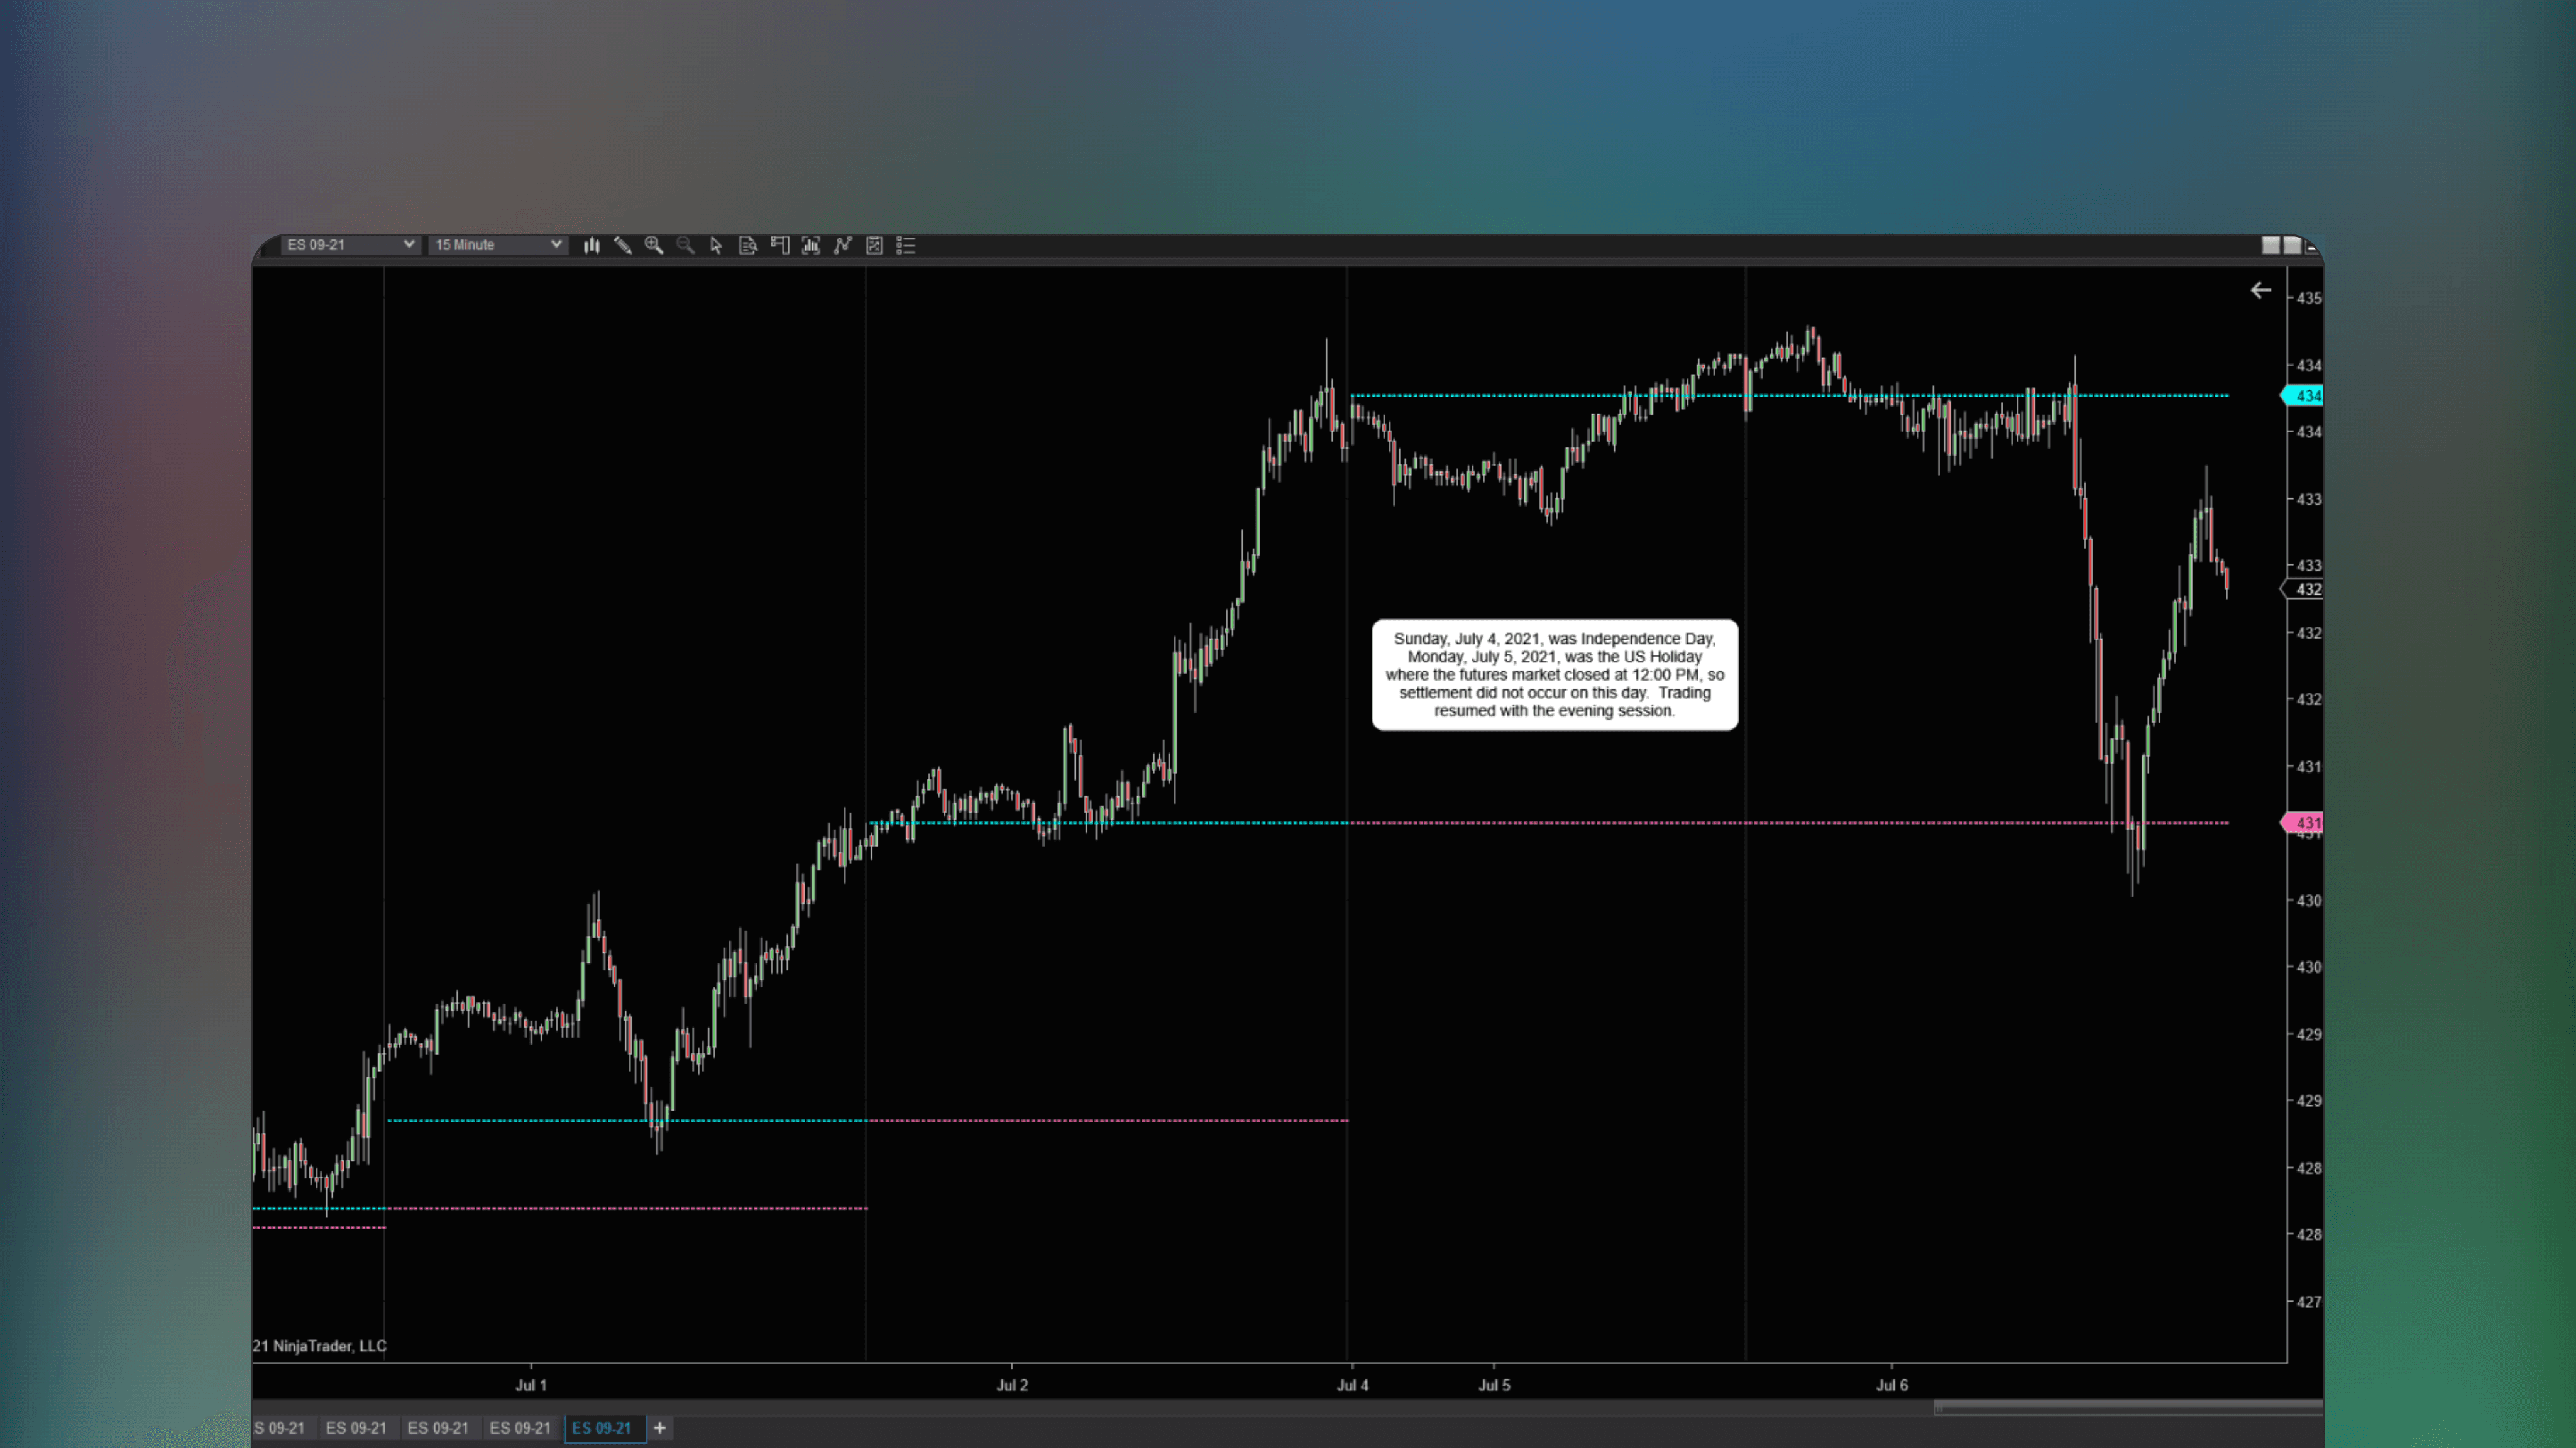Toggle the Chart Trader panel icon

781,245
